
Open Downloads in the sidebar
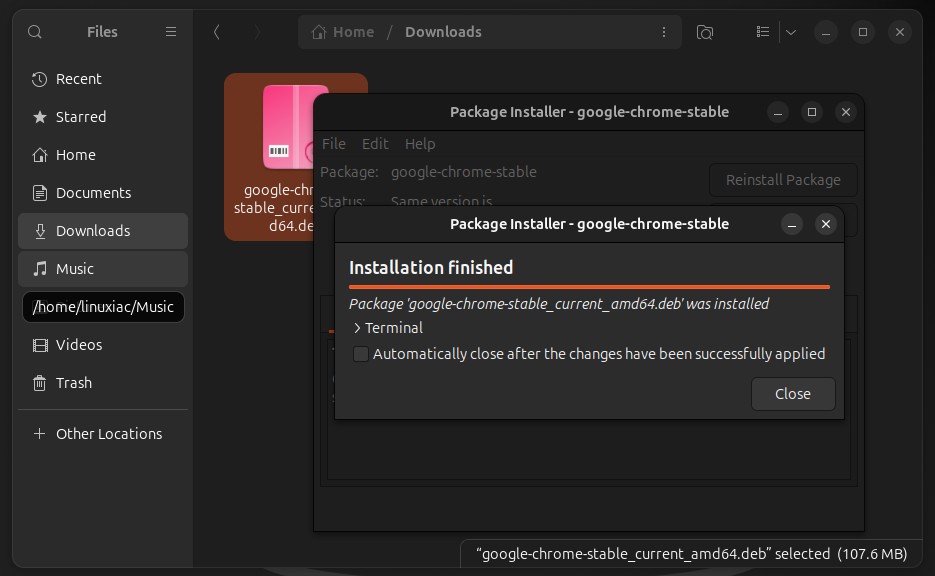pyautogui.click(x=103, y=231)
